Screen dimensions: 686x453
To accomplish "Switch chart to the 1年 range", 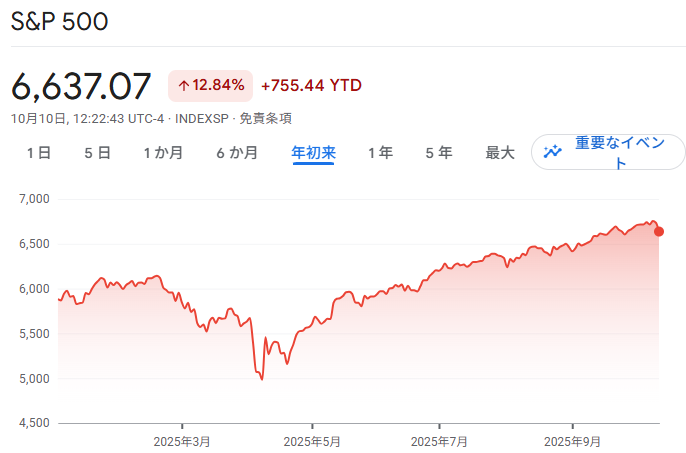I will 380,153.
